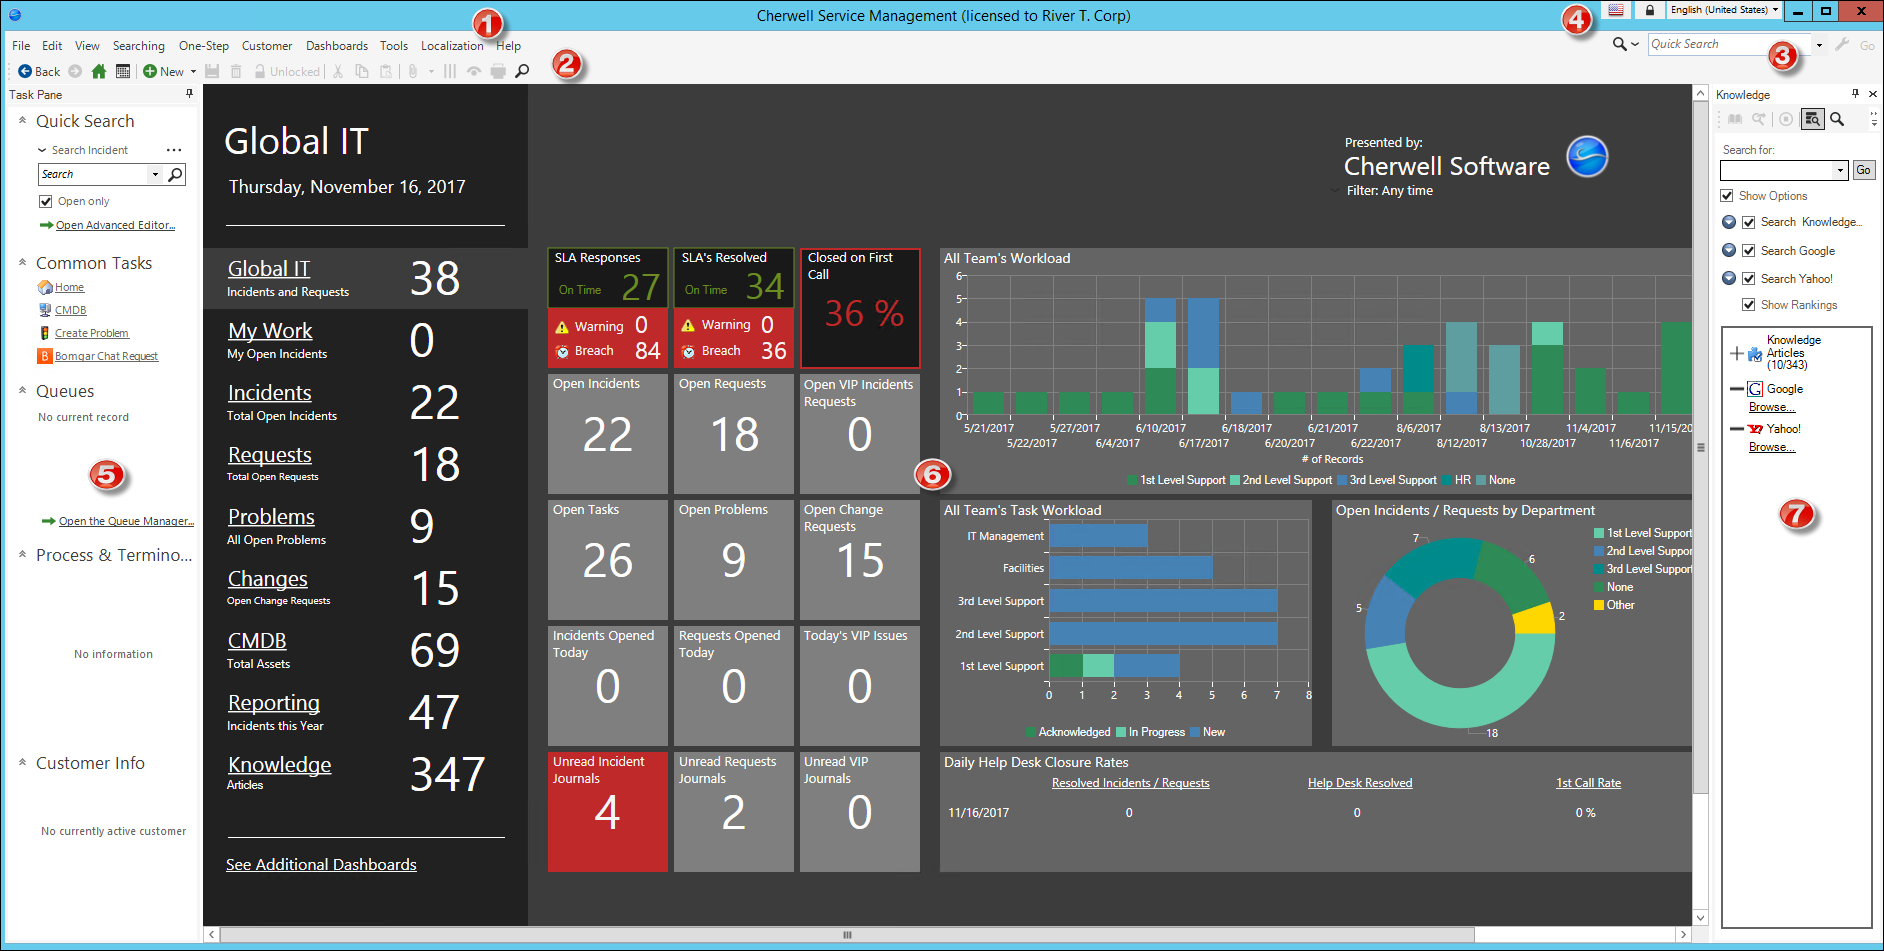
Task: Click the Cut scissors icon
Action: tap(338, 72)
